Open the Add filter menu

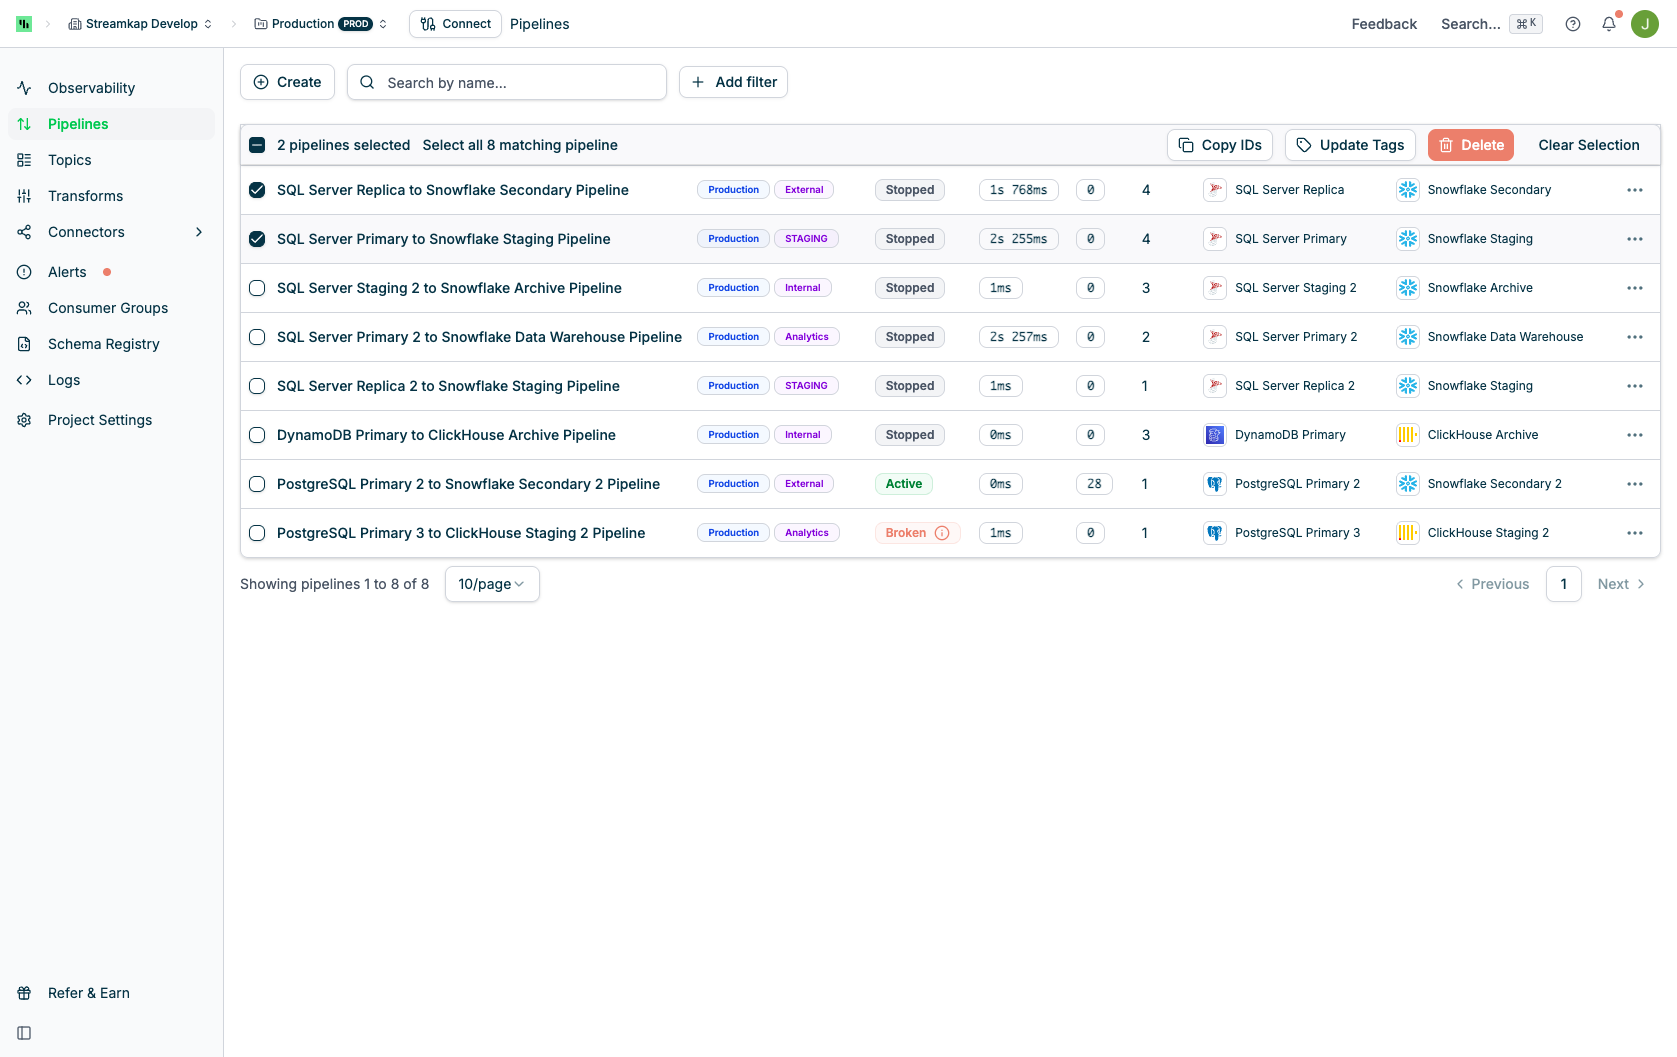pos(733,82)
